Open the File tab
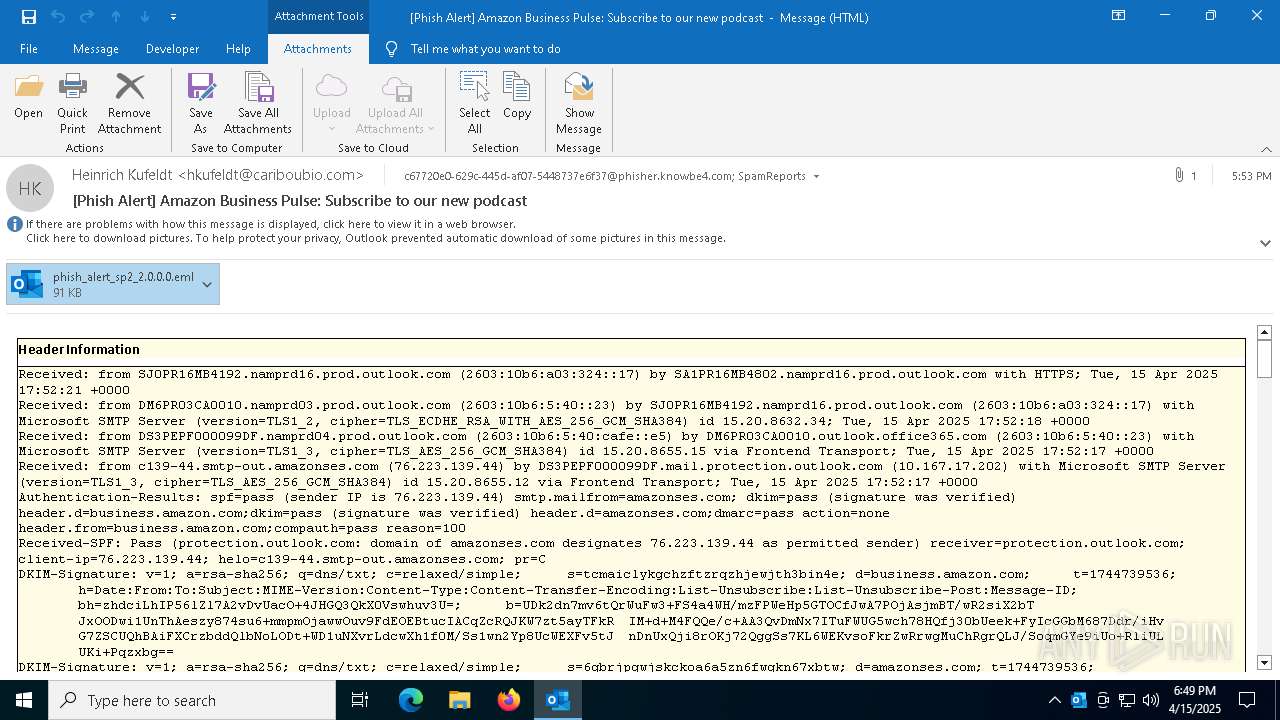 pyautogui.click(x=29, y=48)
